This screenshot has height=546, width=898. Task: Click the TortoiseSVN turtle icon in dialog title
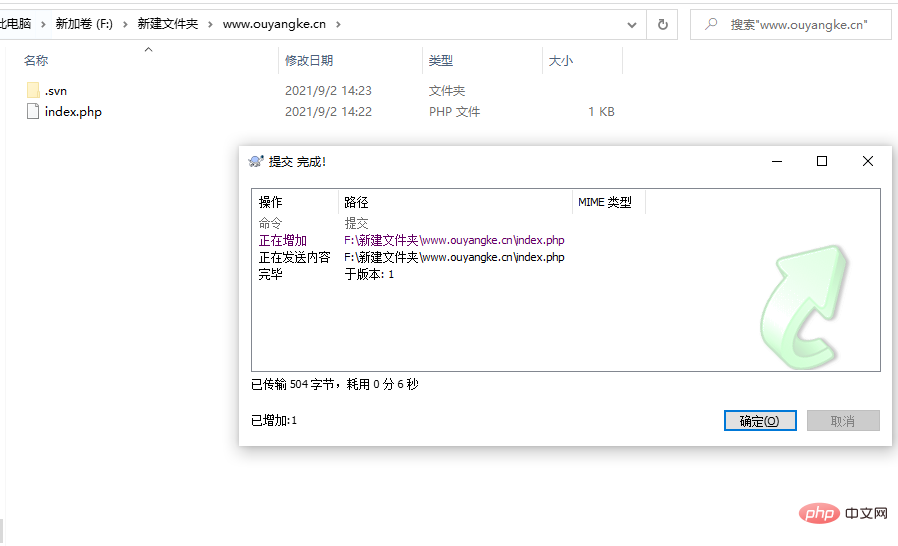point(255,162)
